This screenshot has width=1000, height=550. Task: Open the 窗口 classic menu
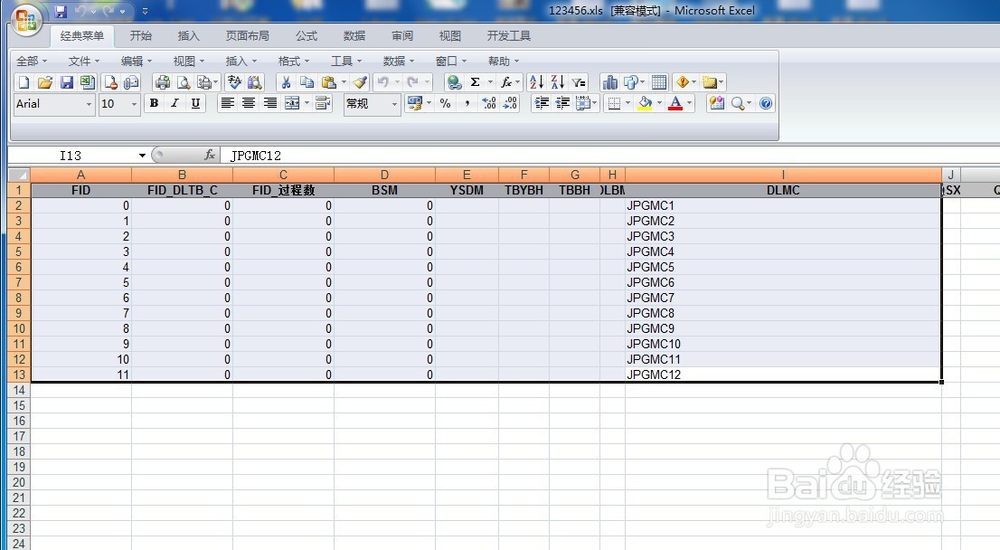(450, 61)
